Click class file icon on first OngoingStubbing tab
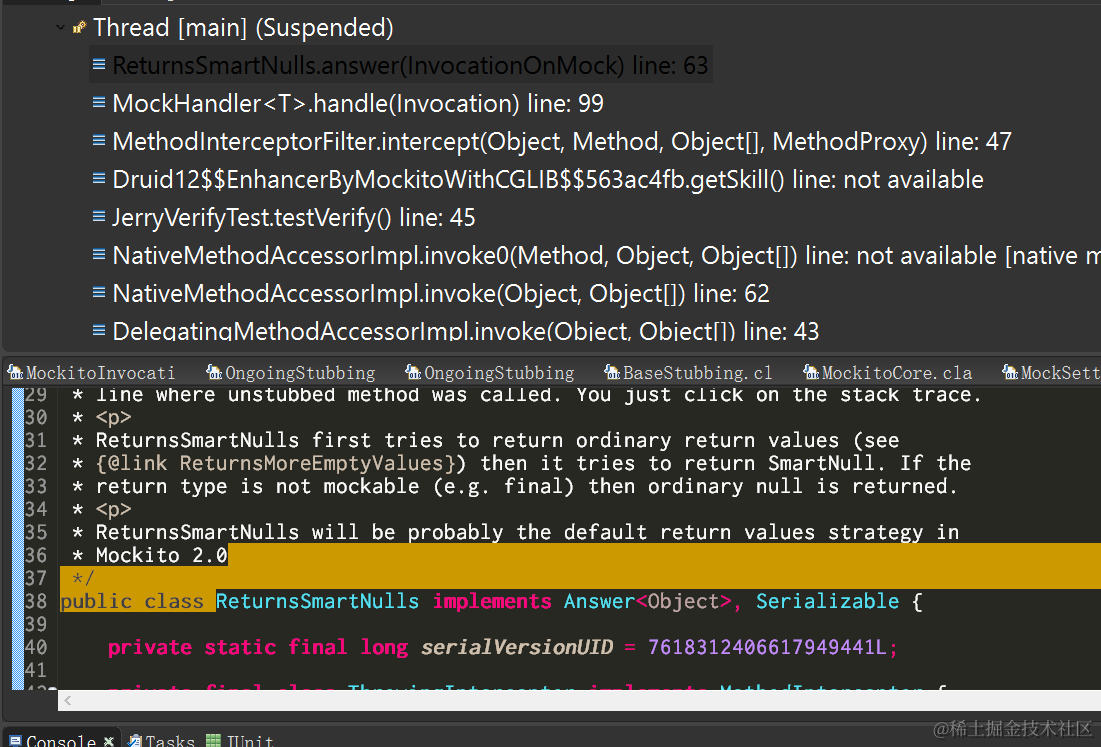This screenshot has width=1101, height=747. [x=214, y=372]
